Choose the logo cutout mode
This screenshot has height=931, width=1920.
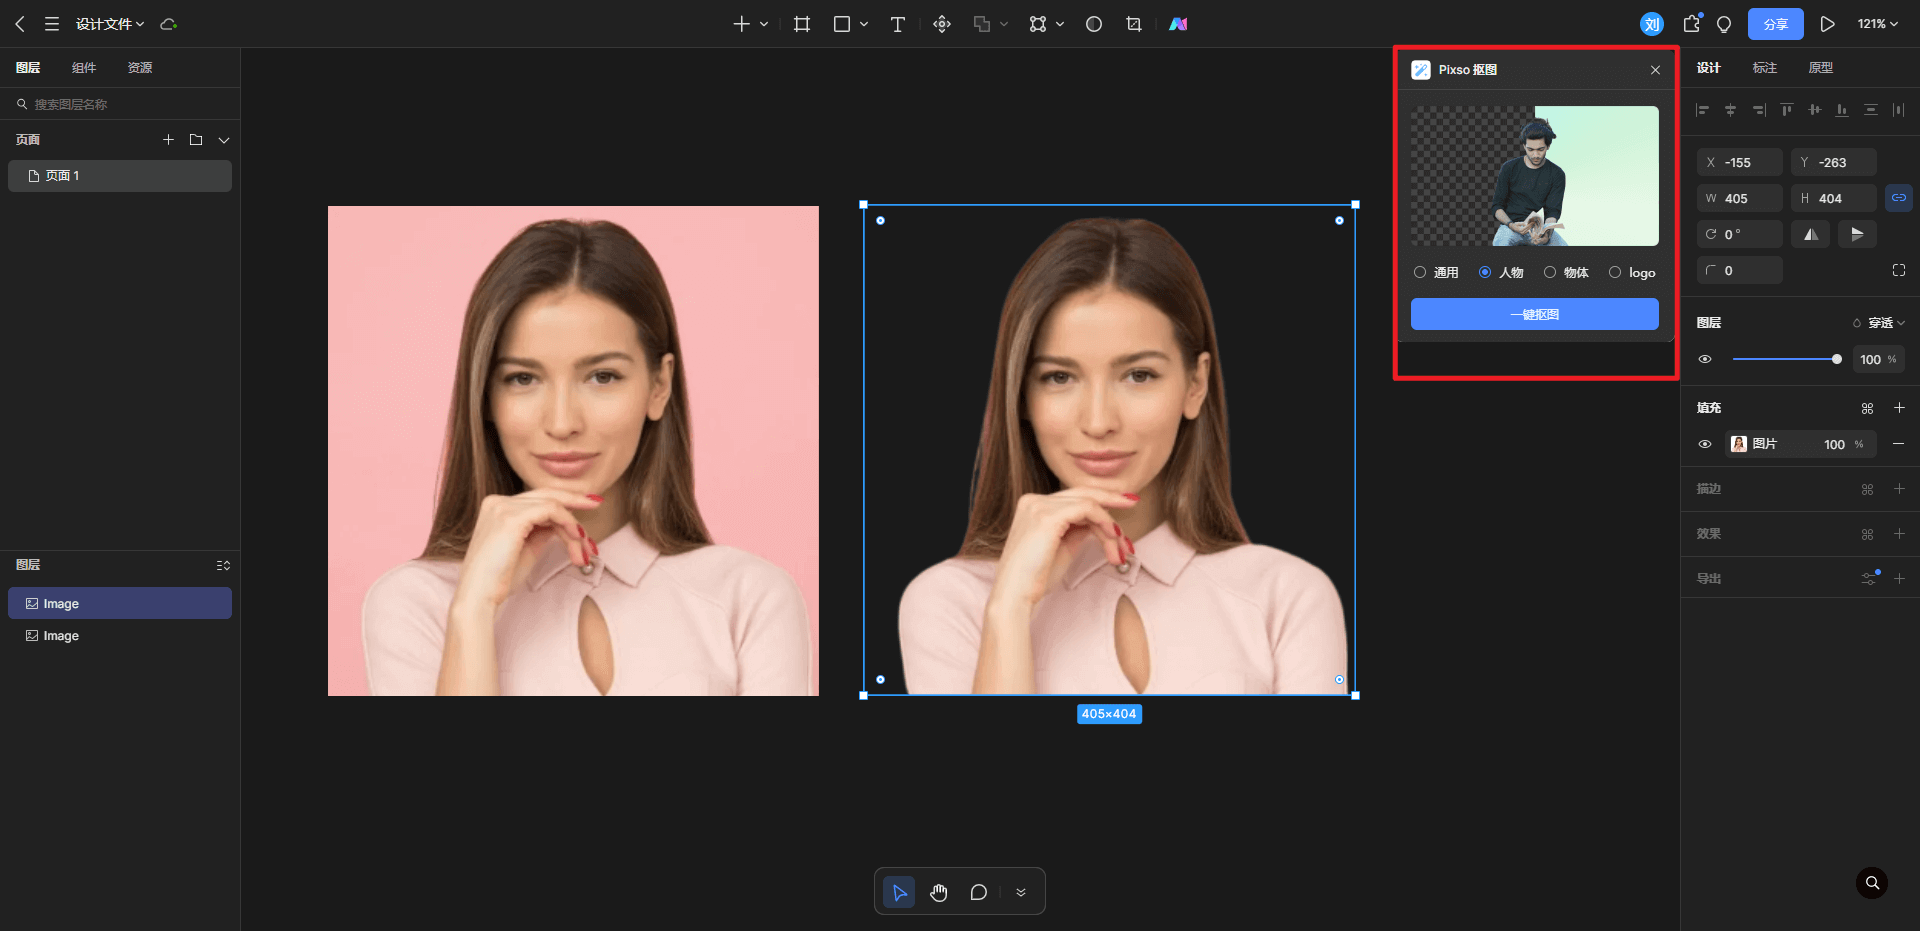[x=1615, y=272]
